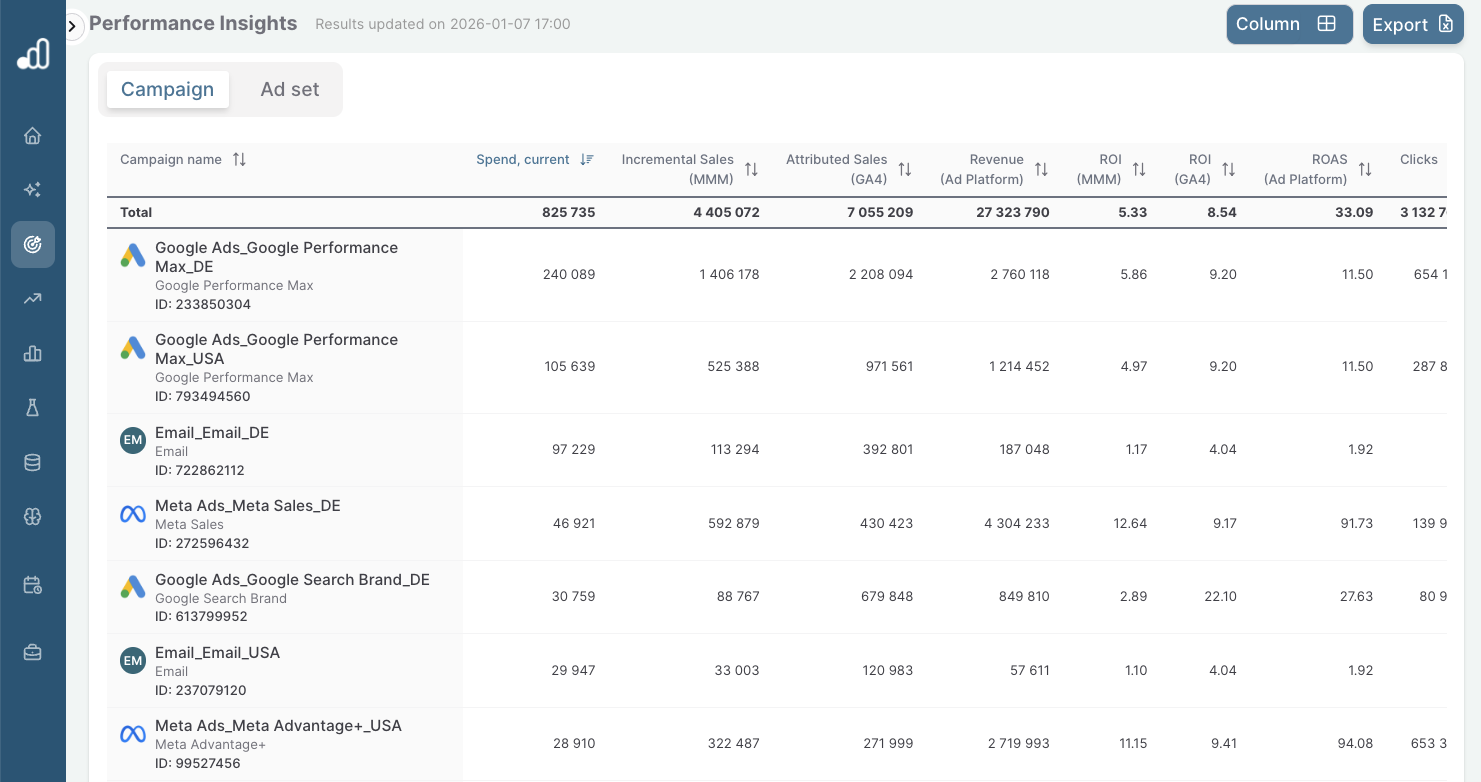Open the briefcase icon in sidebar
Viewport: 1481px width, 782px height.
(32, 652)
